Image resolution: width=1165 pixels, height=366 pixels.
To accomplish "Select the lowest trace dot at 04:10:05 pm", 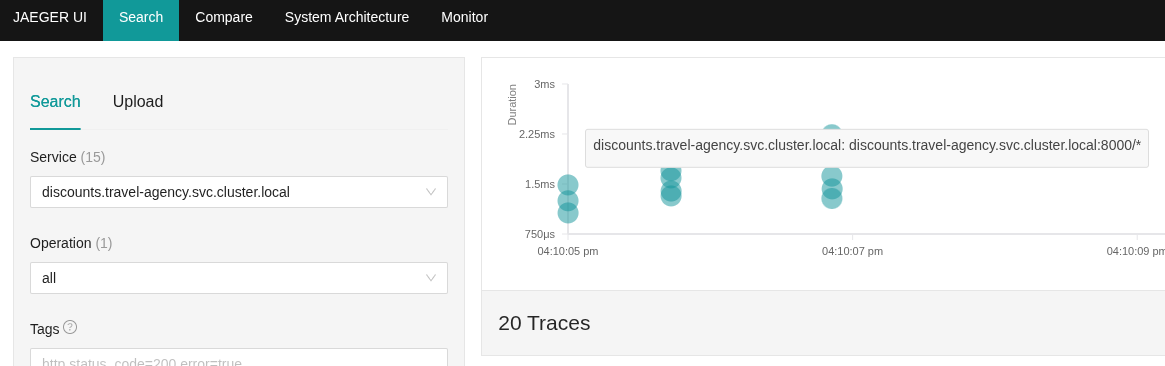I will 568,213.
